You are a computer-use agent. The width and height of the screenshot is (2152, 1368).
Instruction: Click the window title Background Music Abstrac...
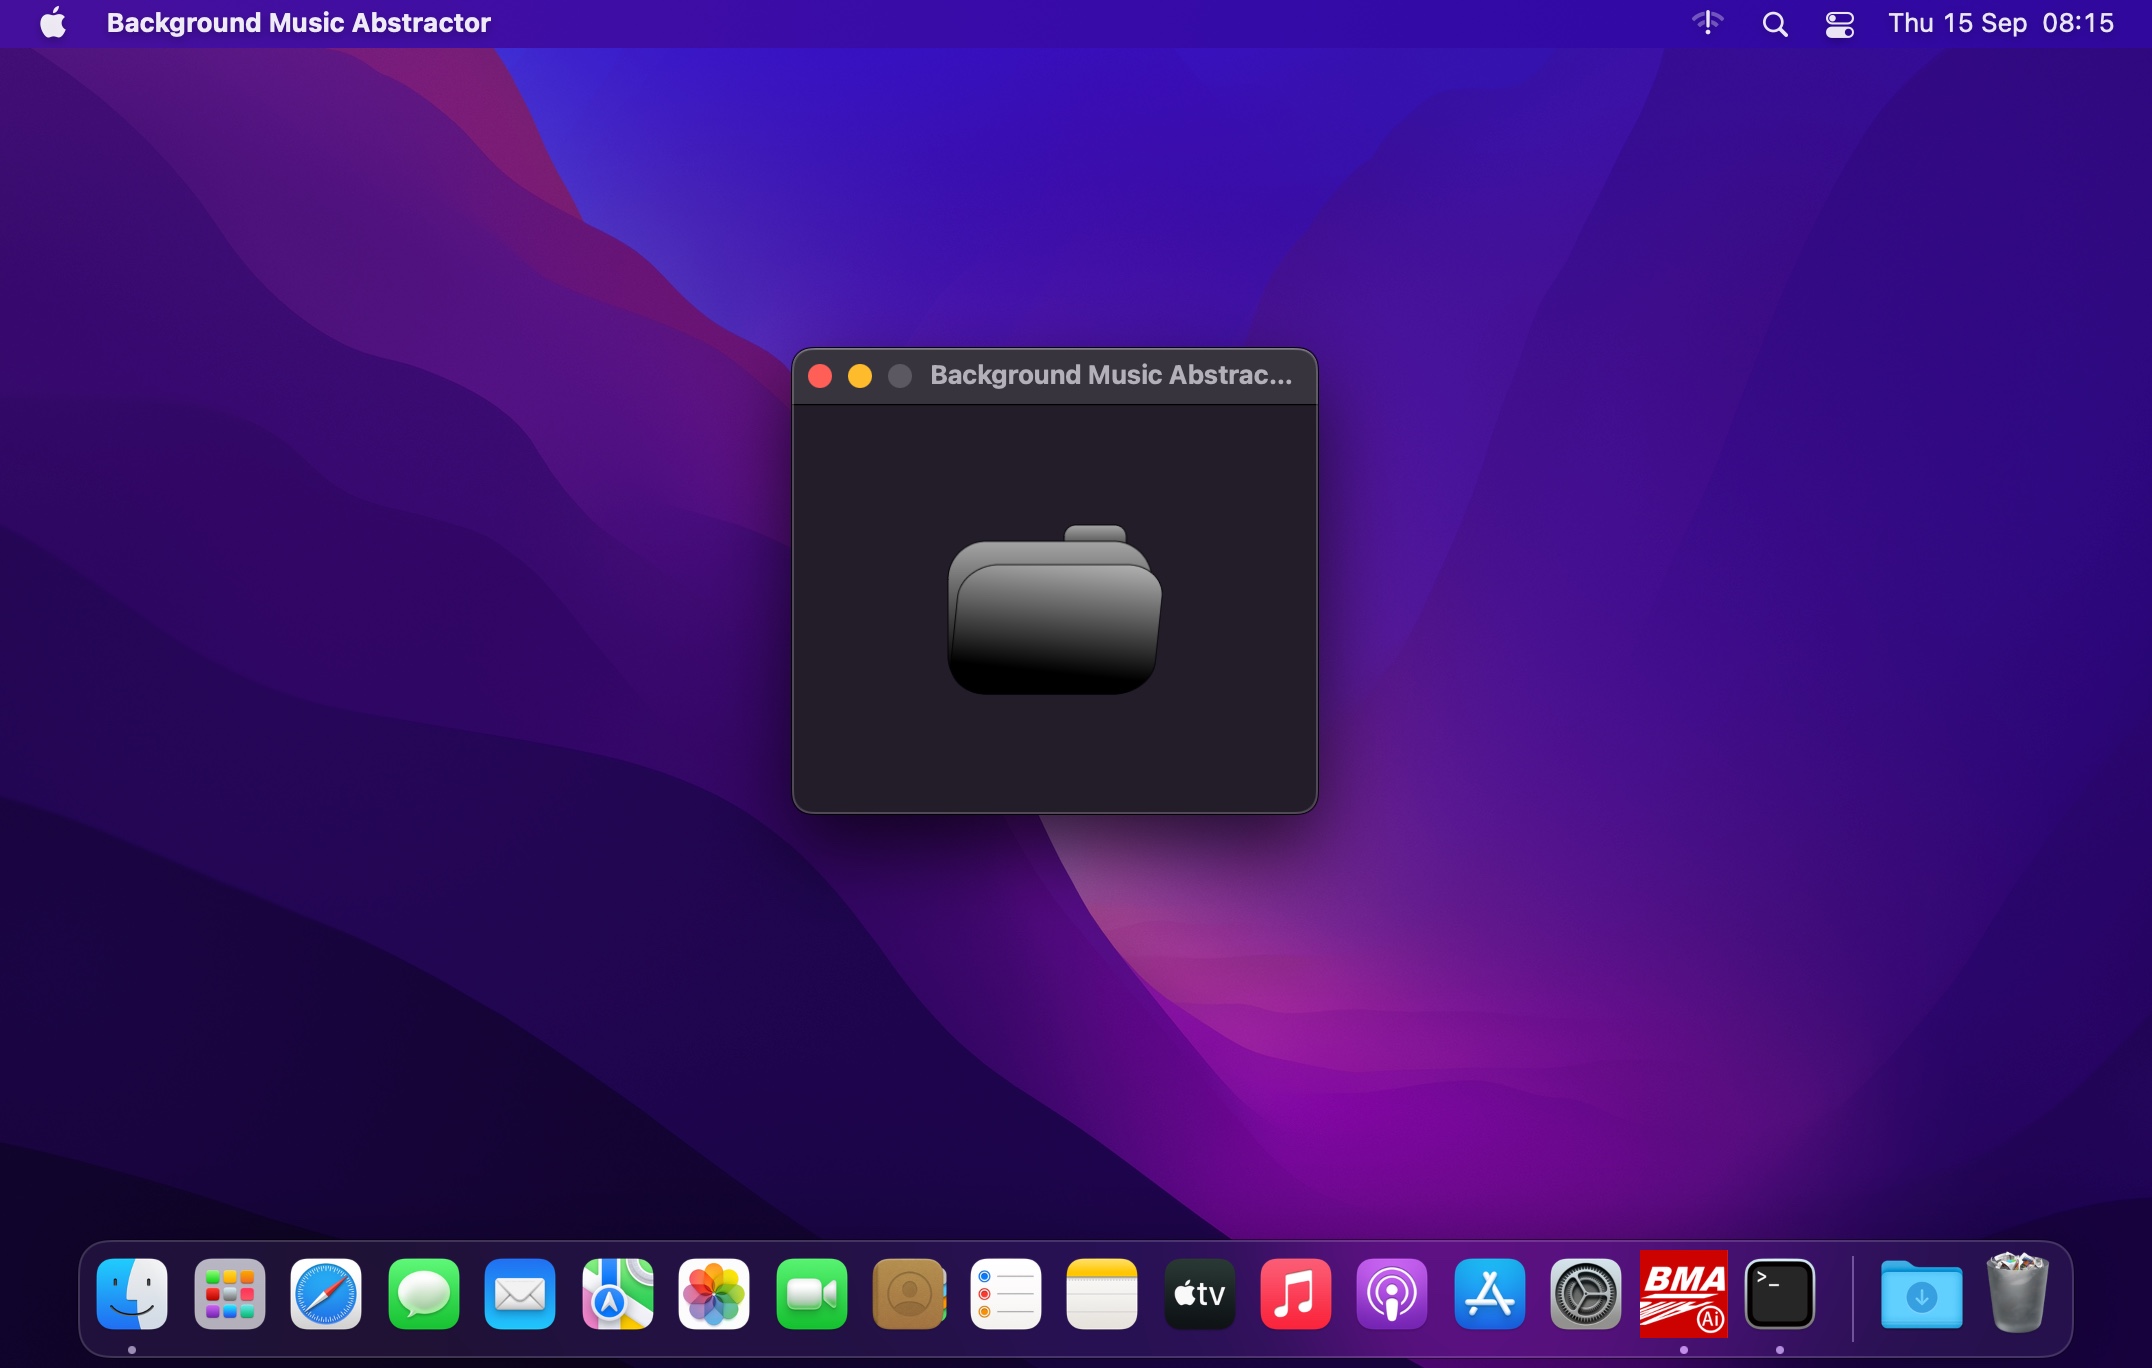point(1111,375)
